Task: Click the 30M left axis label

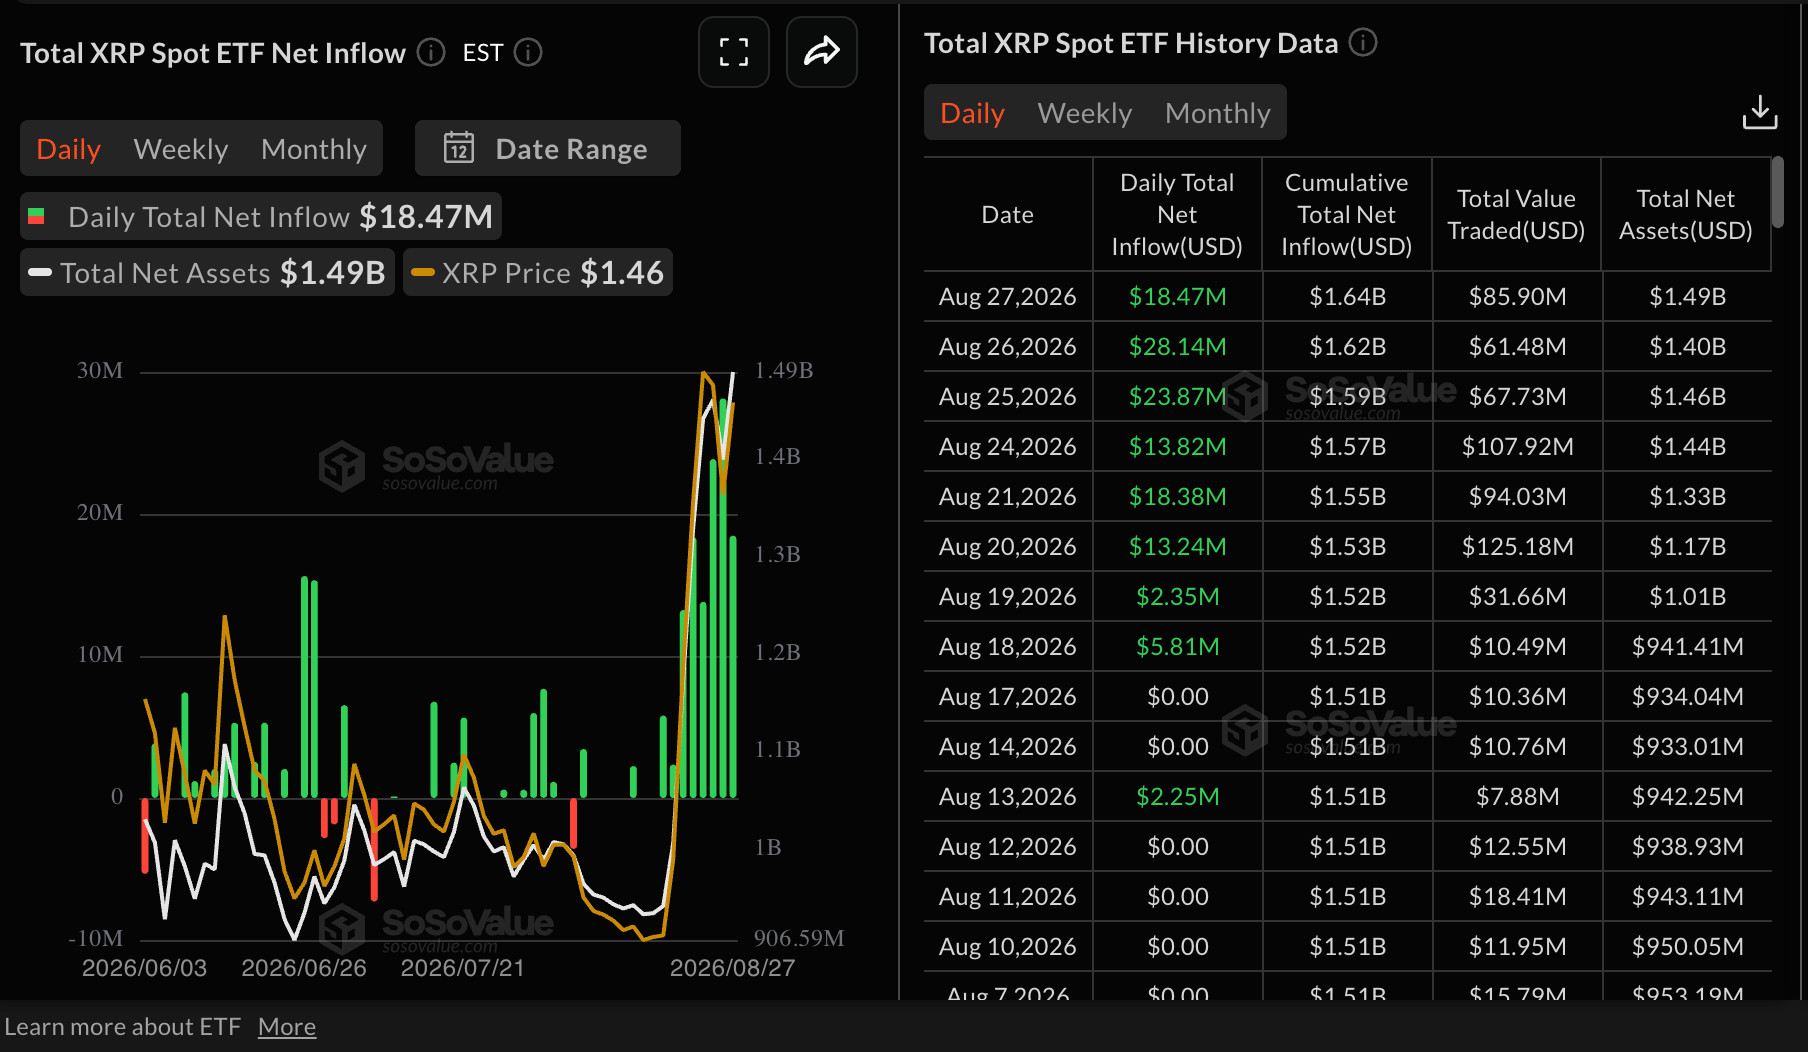Action: [100, 371]
